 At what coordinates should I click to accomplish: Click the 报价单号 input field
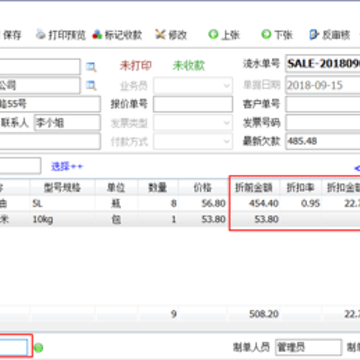(x=193, y=104)
